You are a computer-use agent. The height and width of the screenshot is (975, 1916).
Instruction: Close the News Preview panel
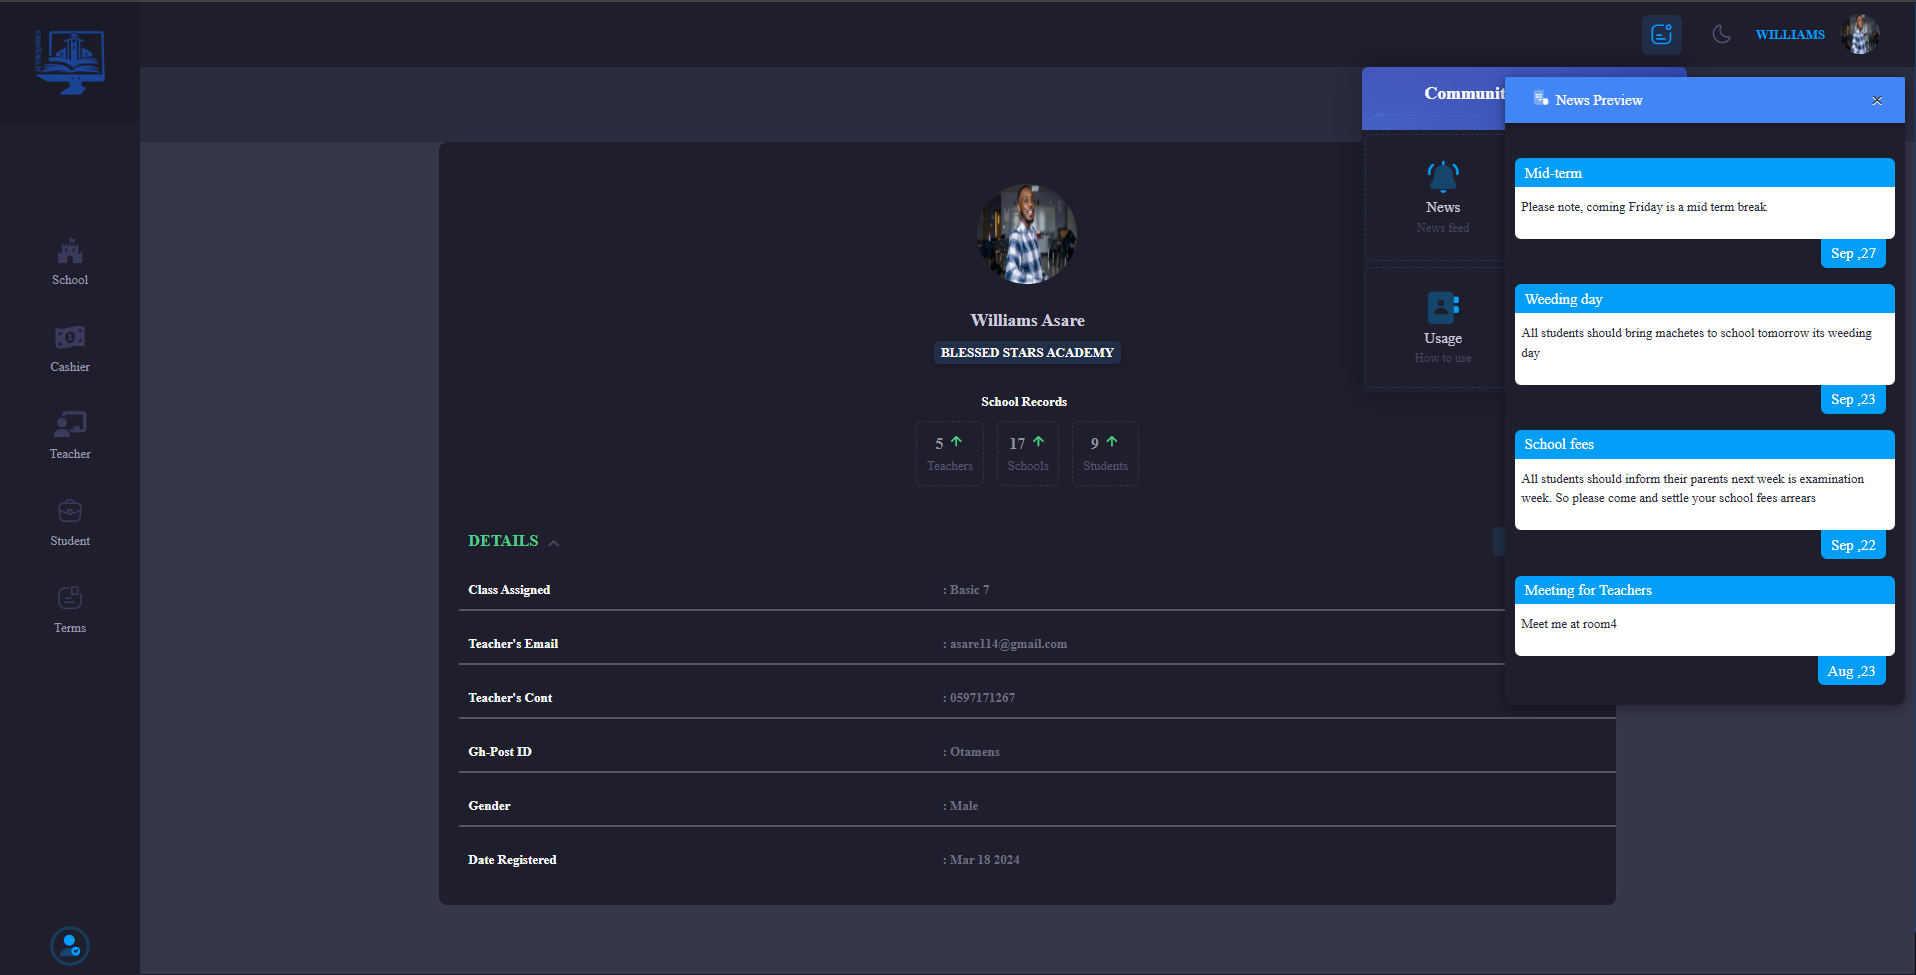click(x=1877, y=101)
